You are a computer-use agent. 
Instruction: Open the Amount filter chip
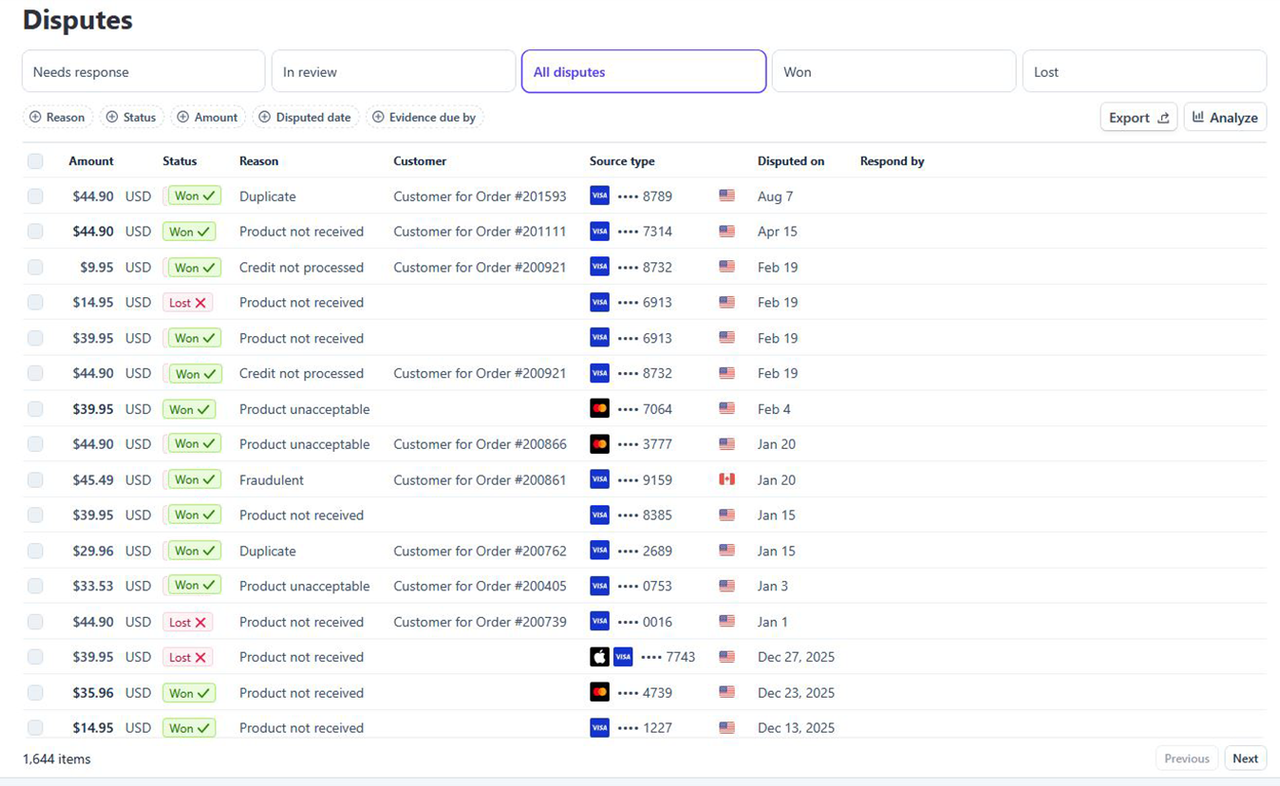208,117
